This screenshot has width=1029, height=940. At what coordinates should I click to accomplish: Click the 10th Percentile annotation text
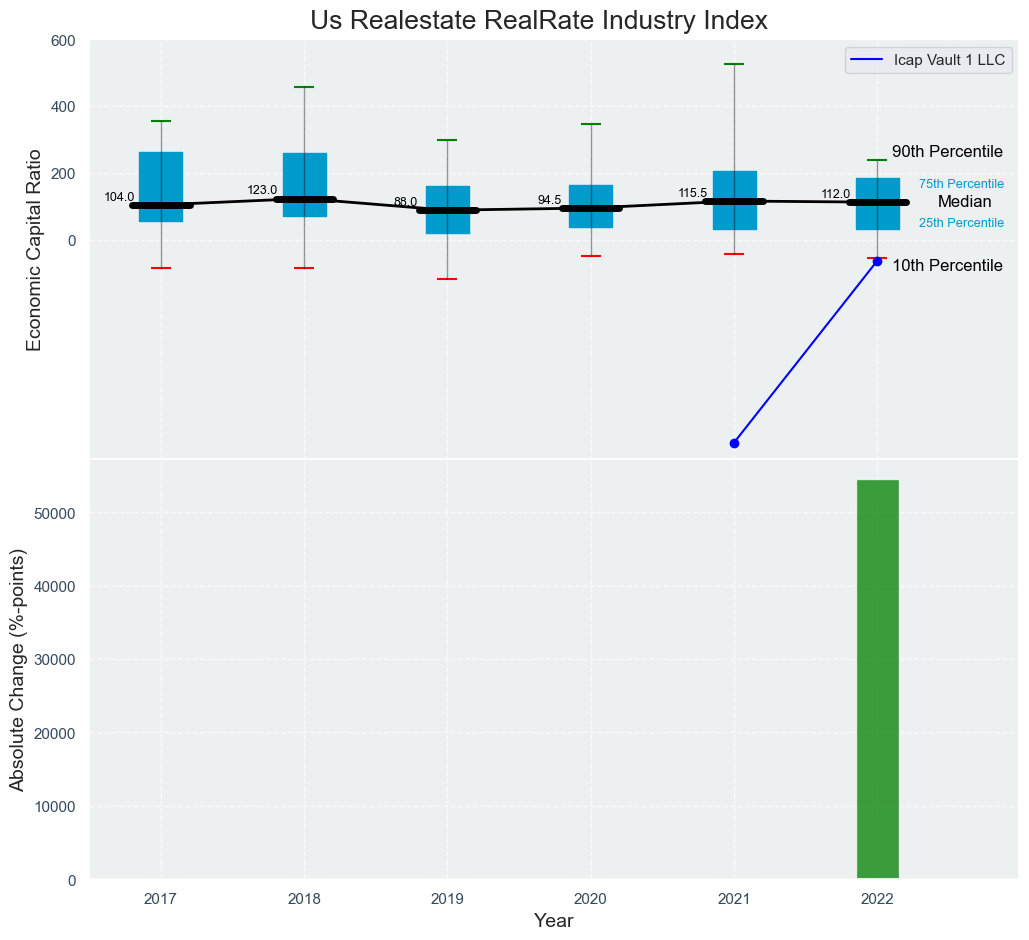[x=947, y=266]
